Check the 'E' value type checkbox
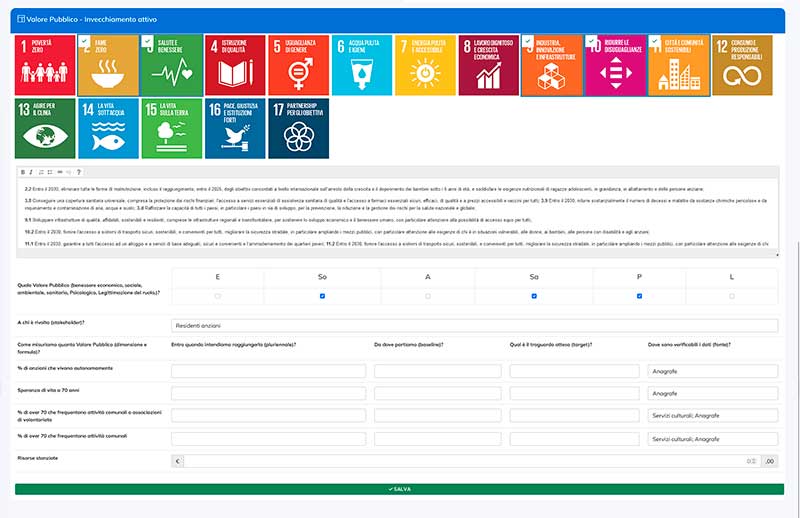Image resolution: width=800 pixels, height=518 pixels. 217,296
